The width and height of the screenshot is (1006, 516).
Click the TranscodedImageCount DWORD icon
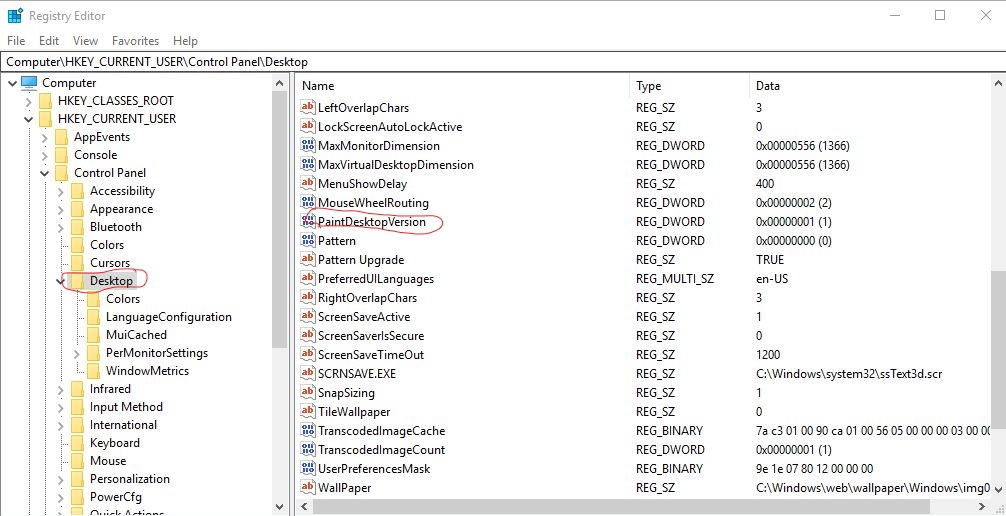pos(308,449)
